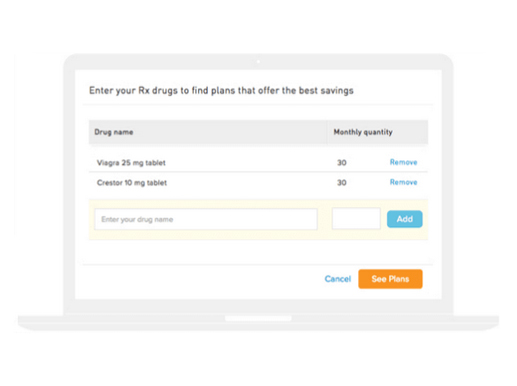The height and width of the screenshot is (386, 517).
Task: Click the blue Add button
Action: tap(405, 219)
